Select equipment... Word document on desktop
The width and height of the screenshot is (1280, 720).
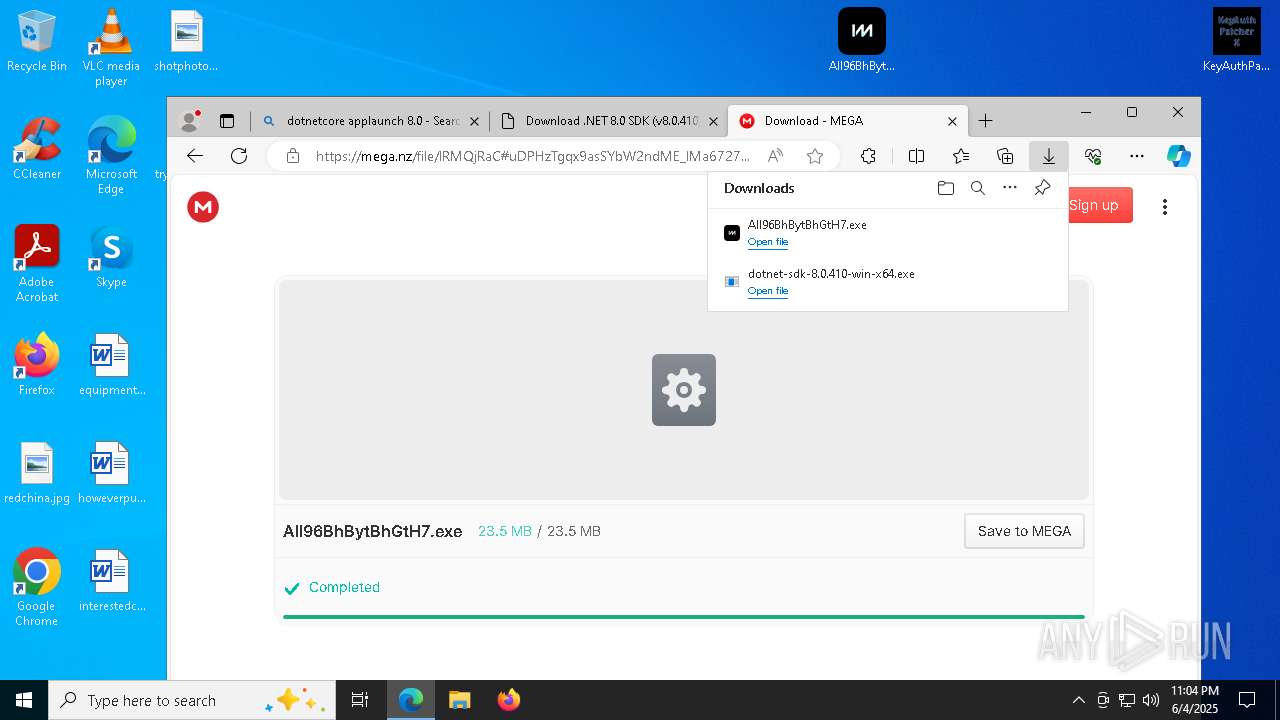click(x=111, y=364)
